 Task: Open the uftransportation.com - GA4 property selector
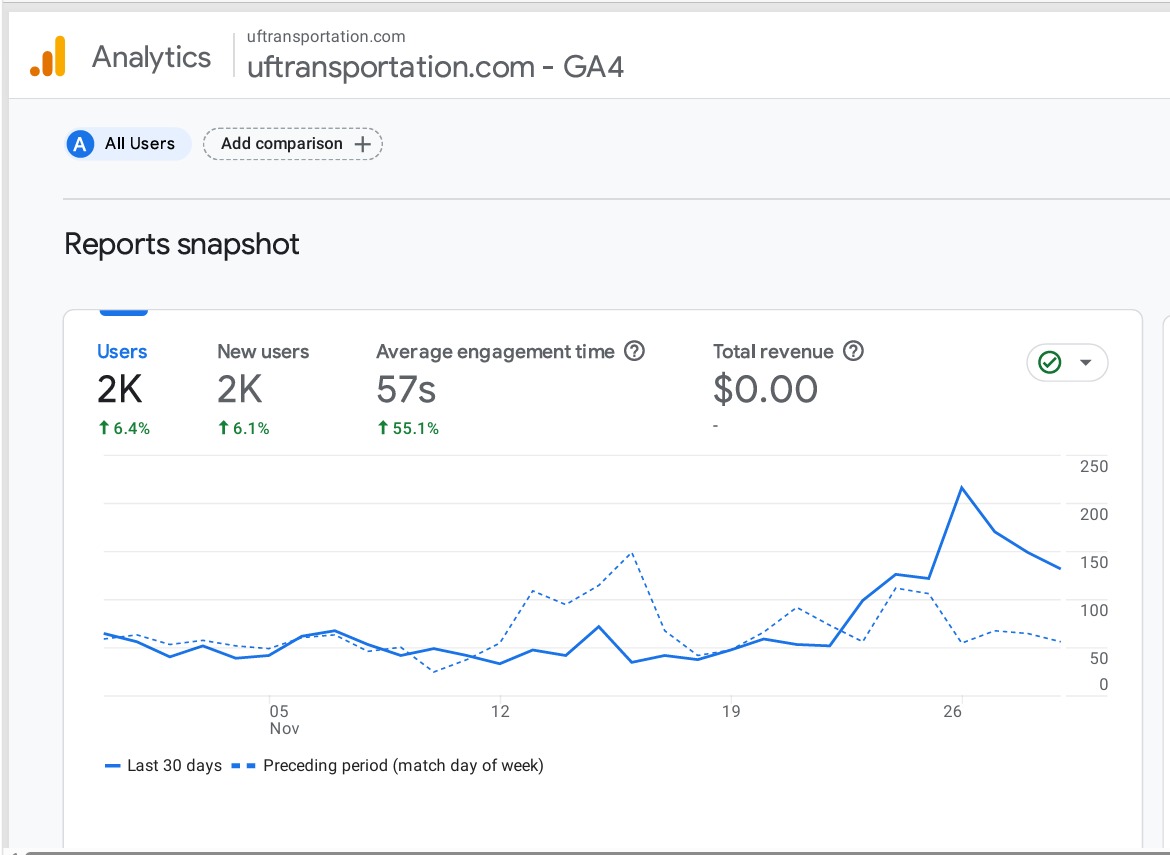pos(435,67)
